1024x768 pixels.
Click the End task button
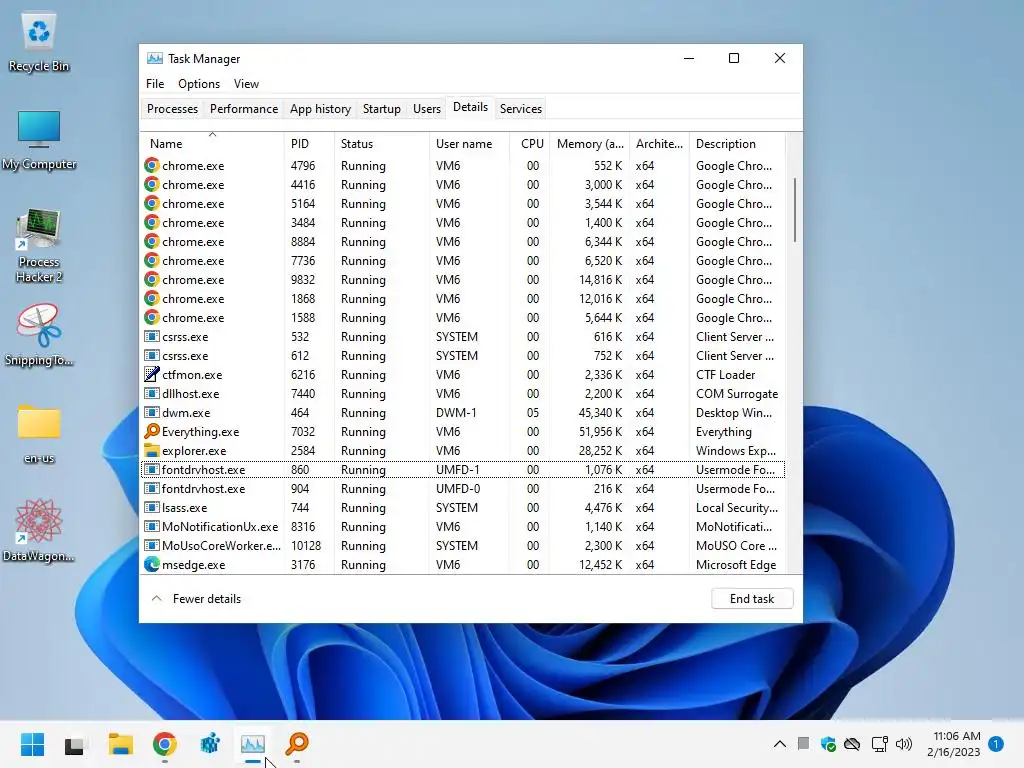752,599
